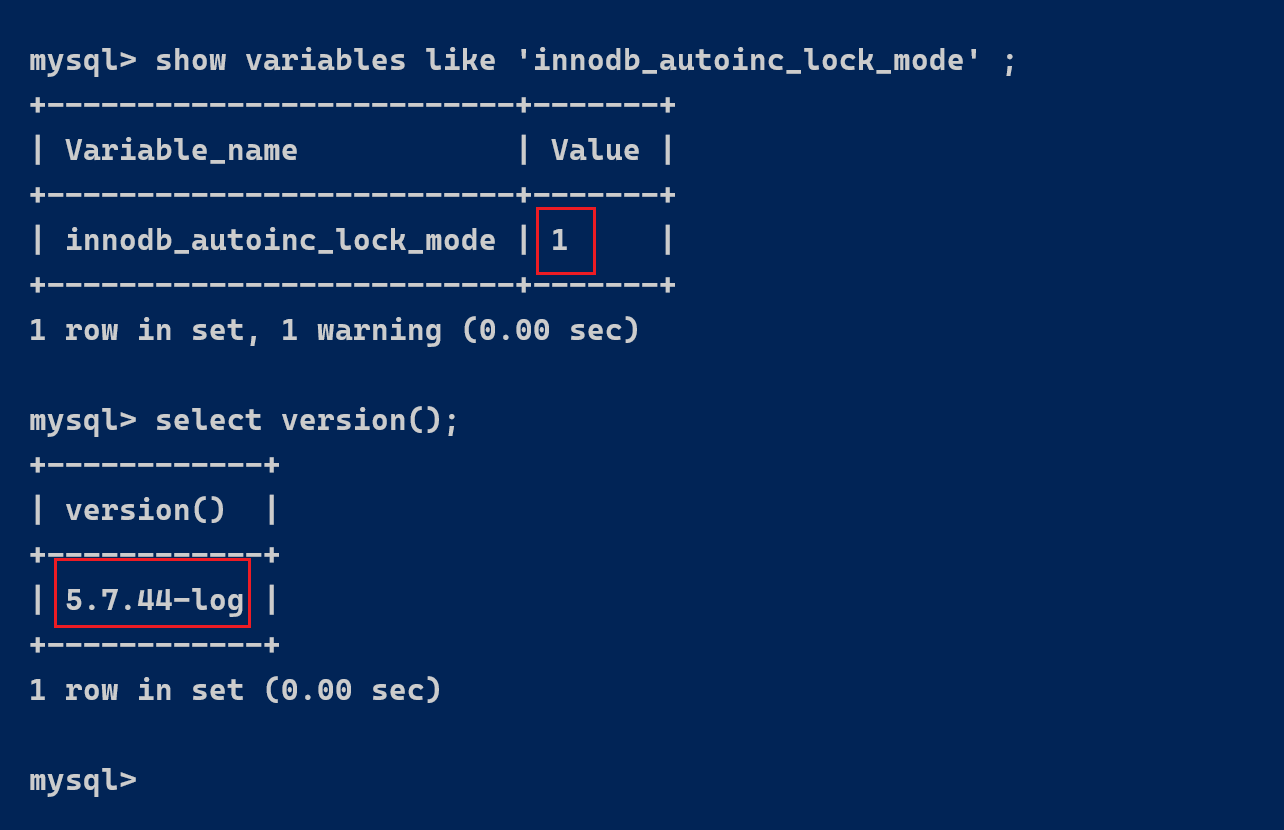Viewport: 1284px width, 830px height.
Task: Click the 5.7.44-log version text
Action: (x=154, y=600)
